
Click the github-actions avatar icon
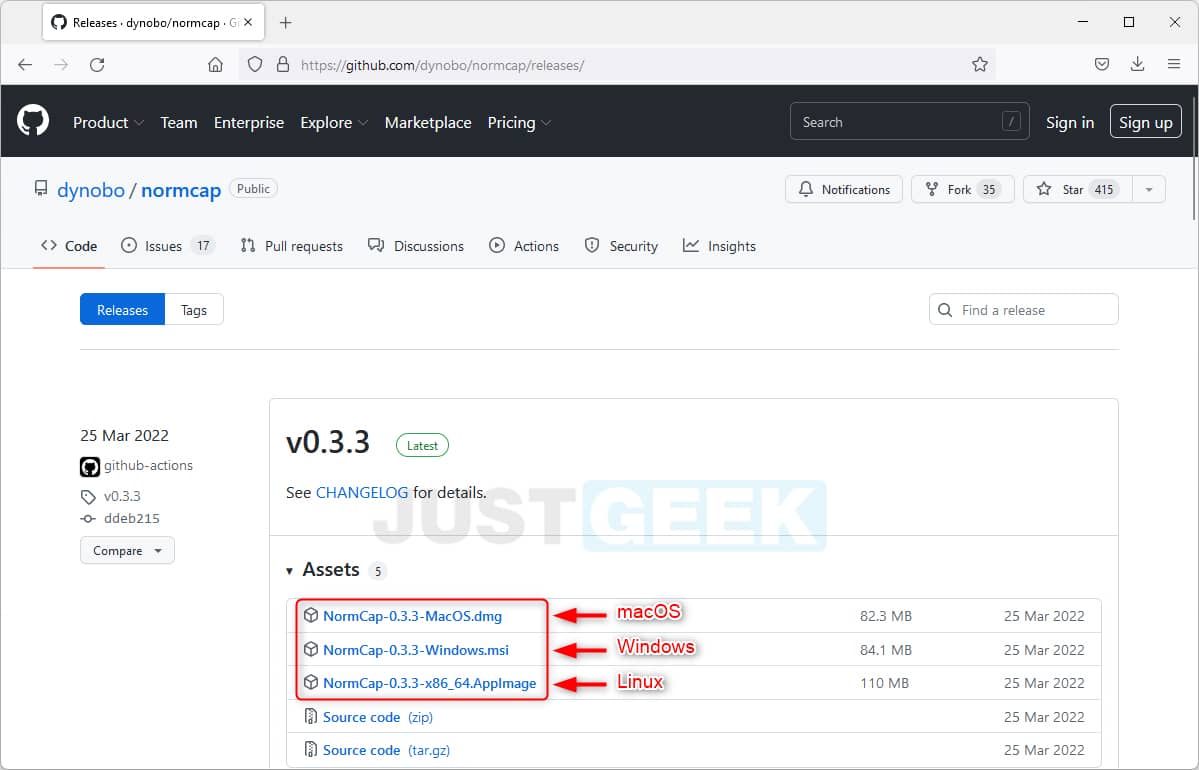coord(89,466)
